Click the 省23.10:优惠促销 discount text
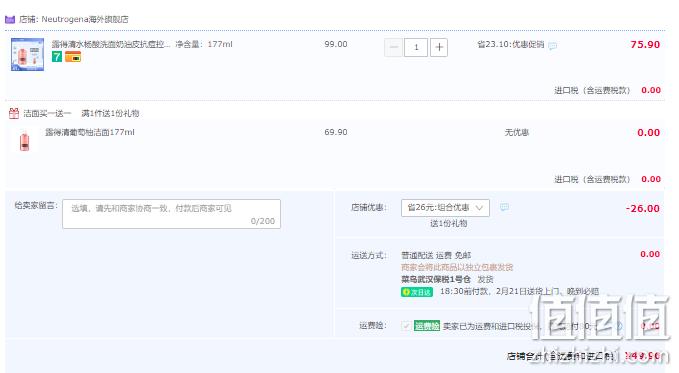The image size is (679, 373). click(x=511, y=44)
